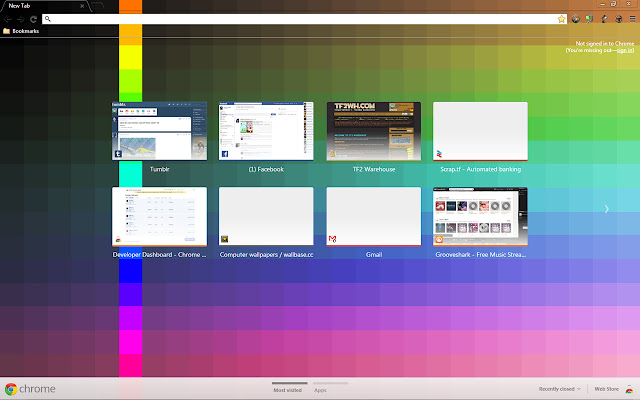The width and height of the screenshot is (640, 400).
Task: Expand the Recently closed menu
Action: coord(558,388)
